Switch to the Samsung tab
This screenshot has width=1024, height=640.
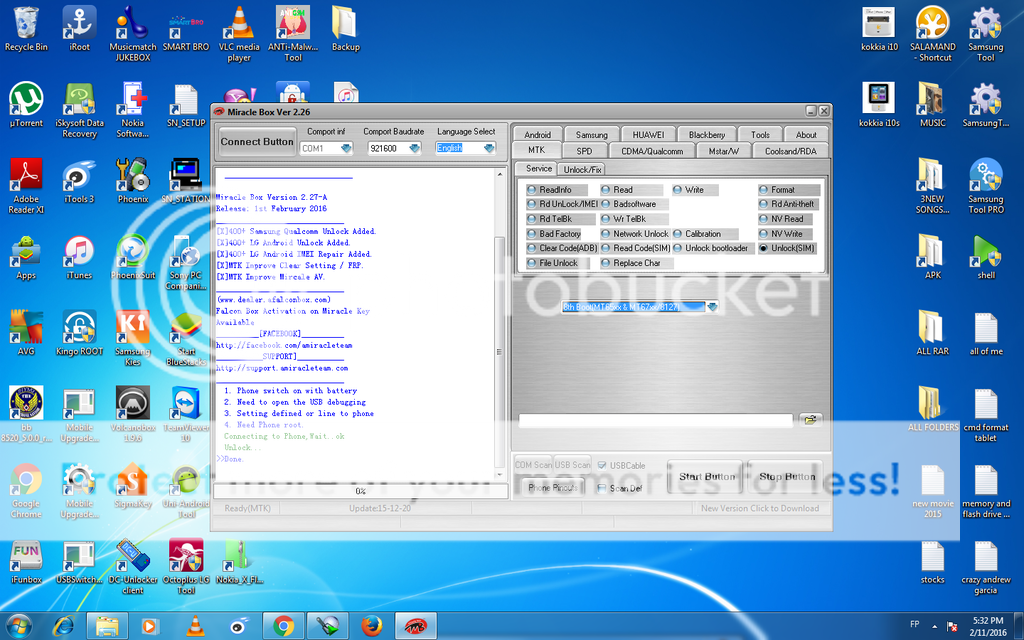pos(591,134)
